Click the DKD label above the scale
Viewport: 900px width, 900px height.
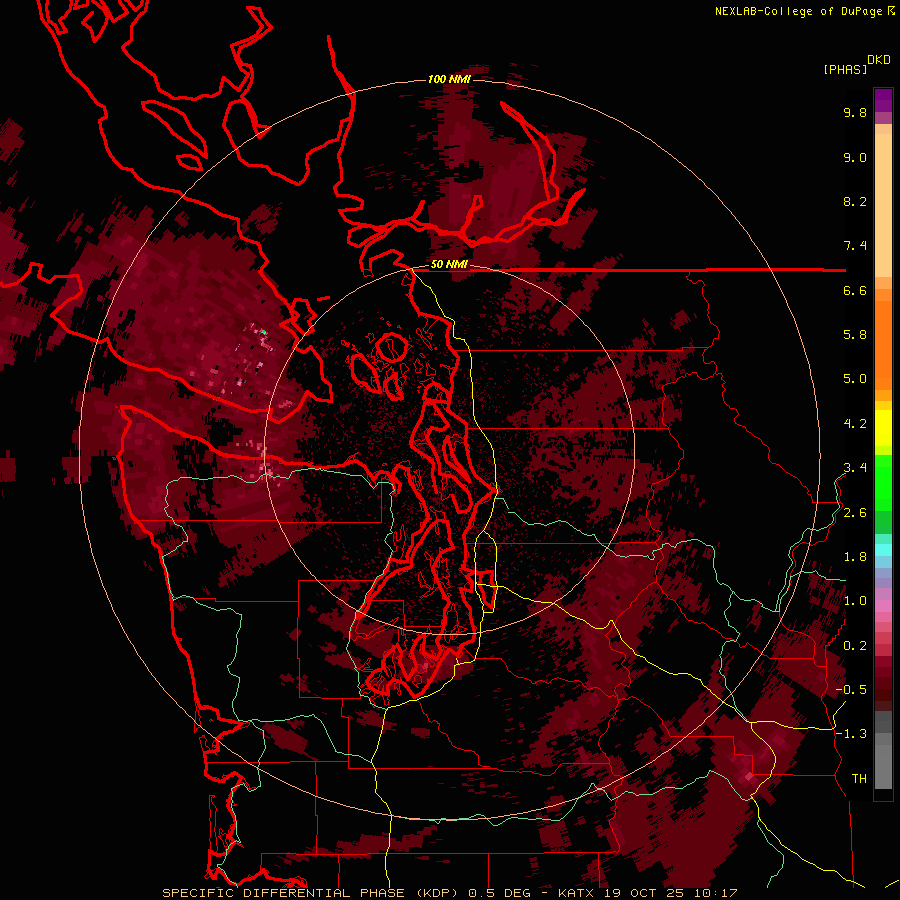(x=879, y=60)
